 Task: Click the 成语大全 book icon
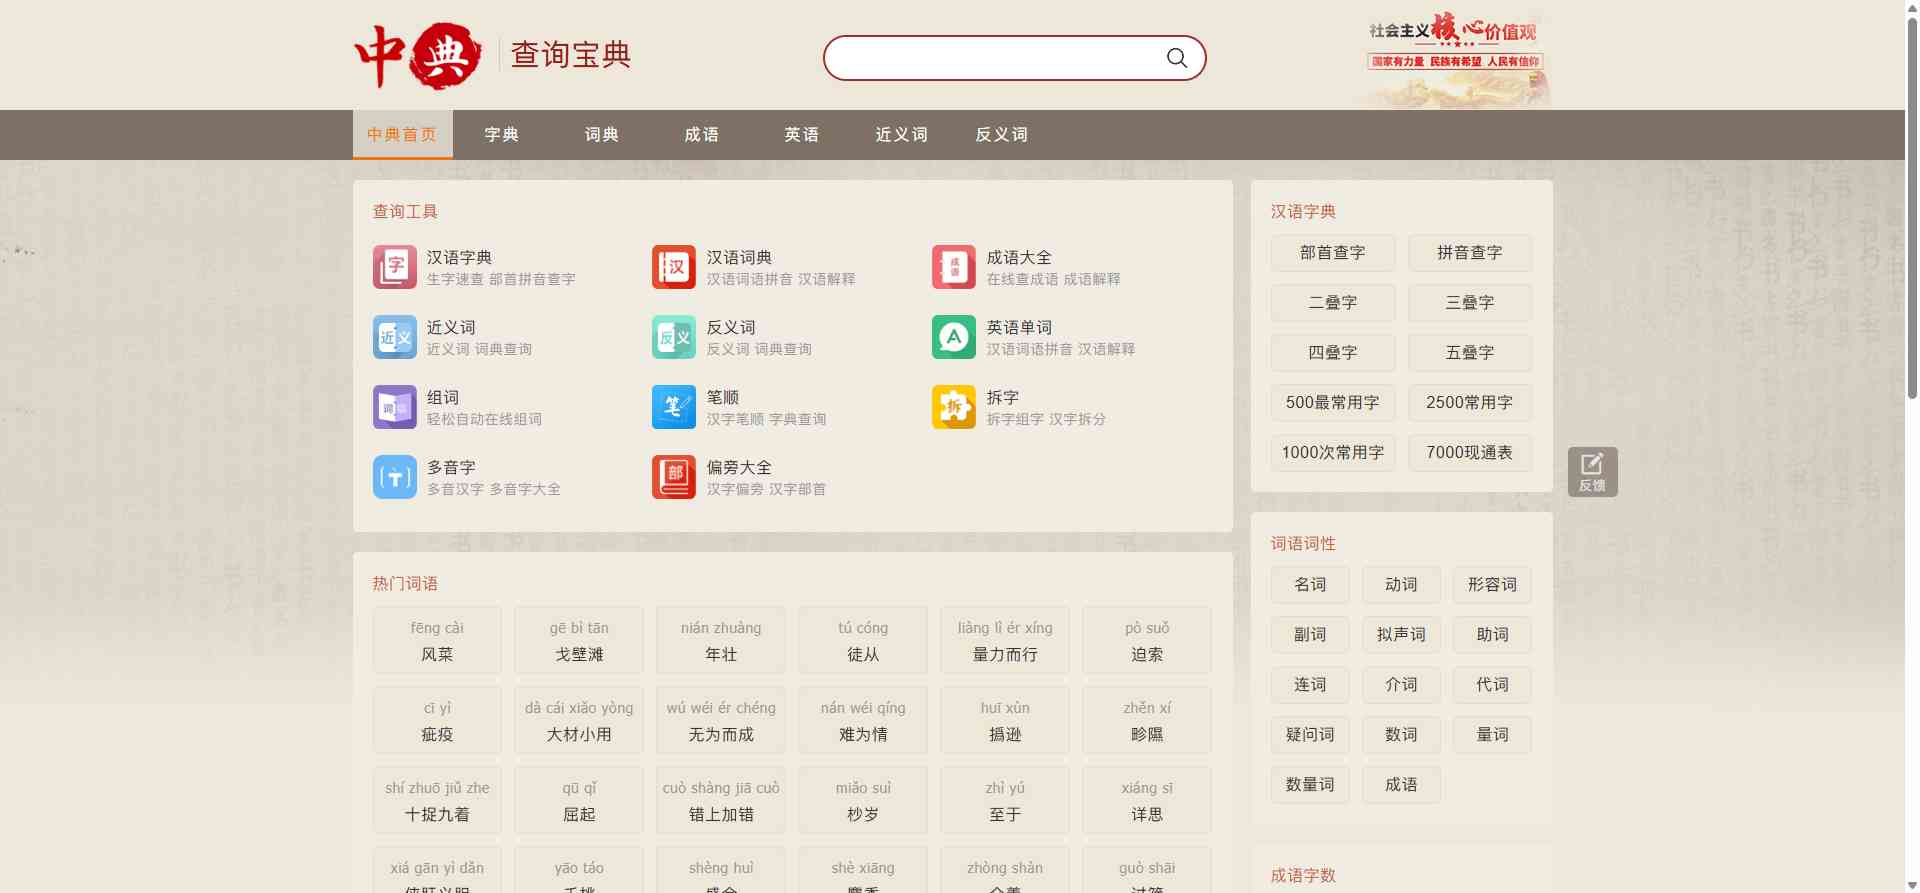pyautogui.click(x=953, y=267)
